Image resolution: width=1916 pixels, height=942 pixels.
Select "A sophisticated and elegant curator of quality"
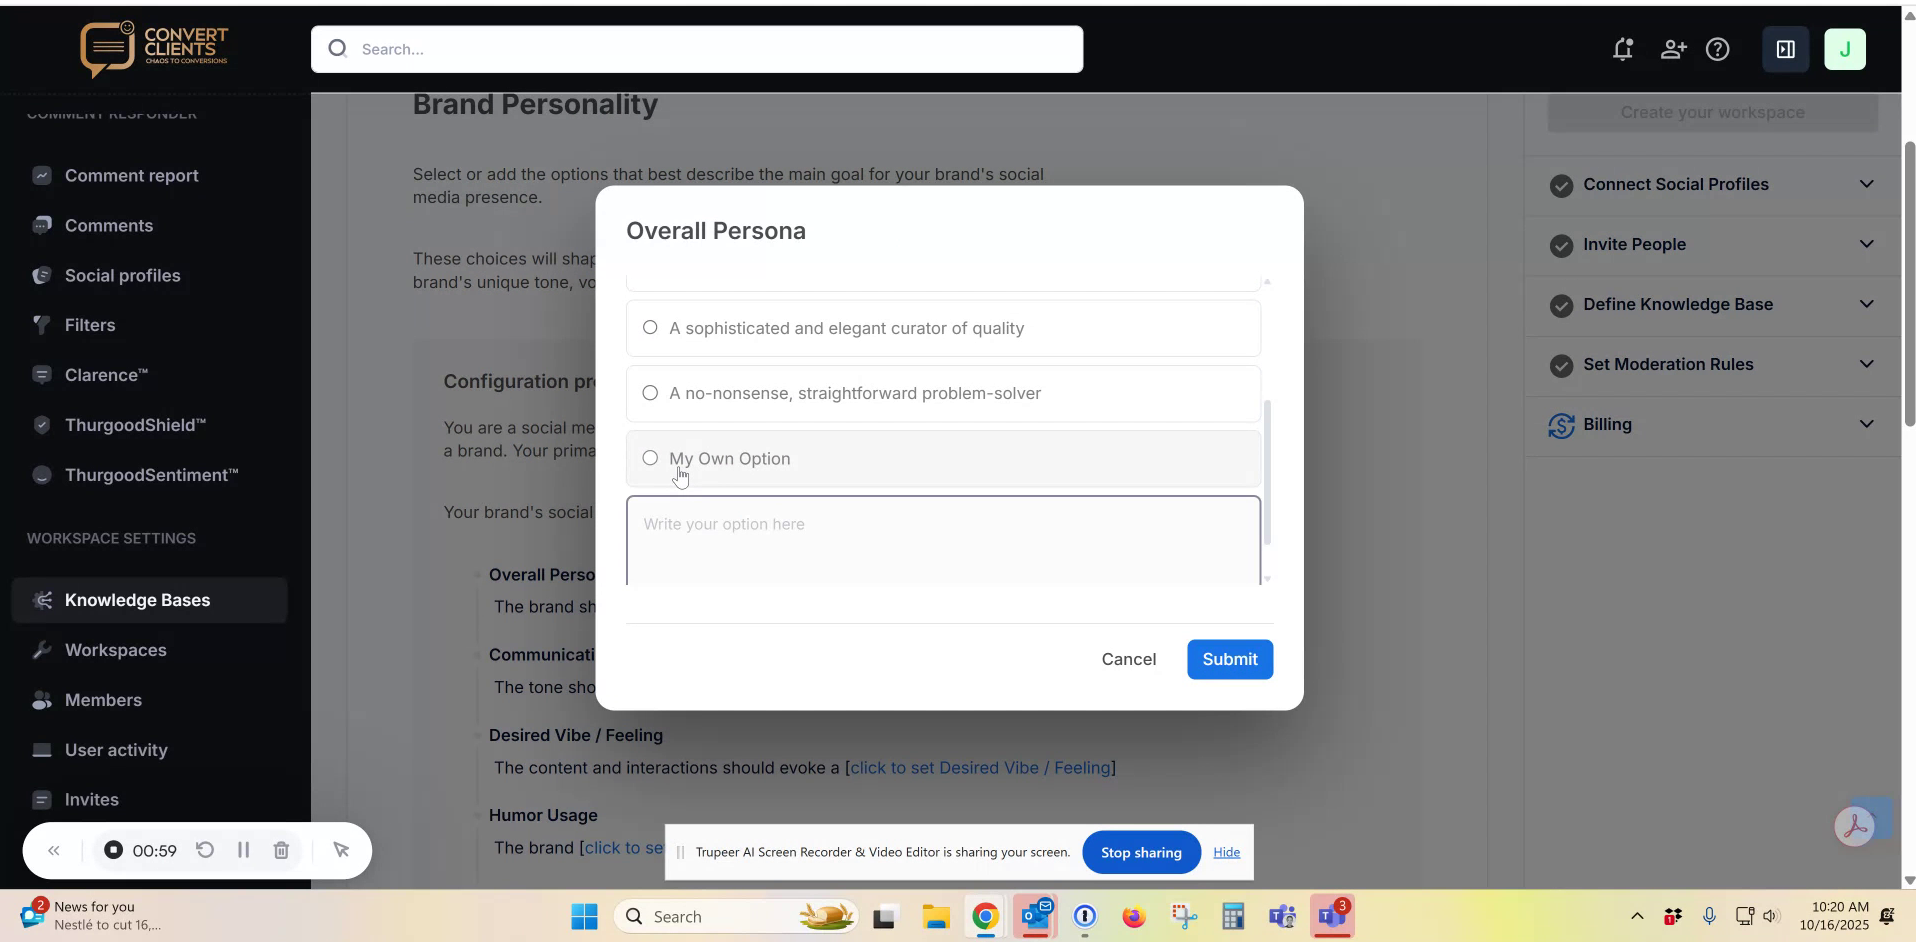[650, 328]
